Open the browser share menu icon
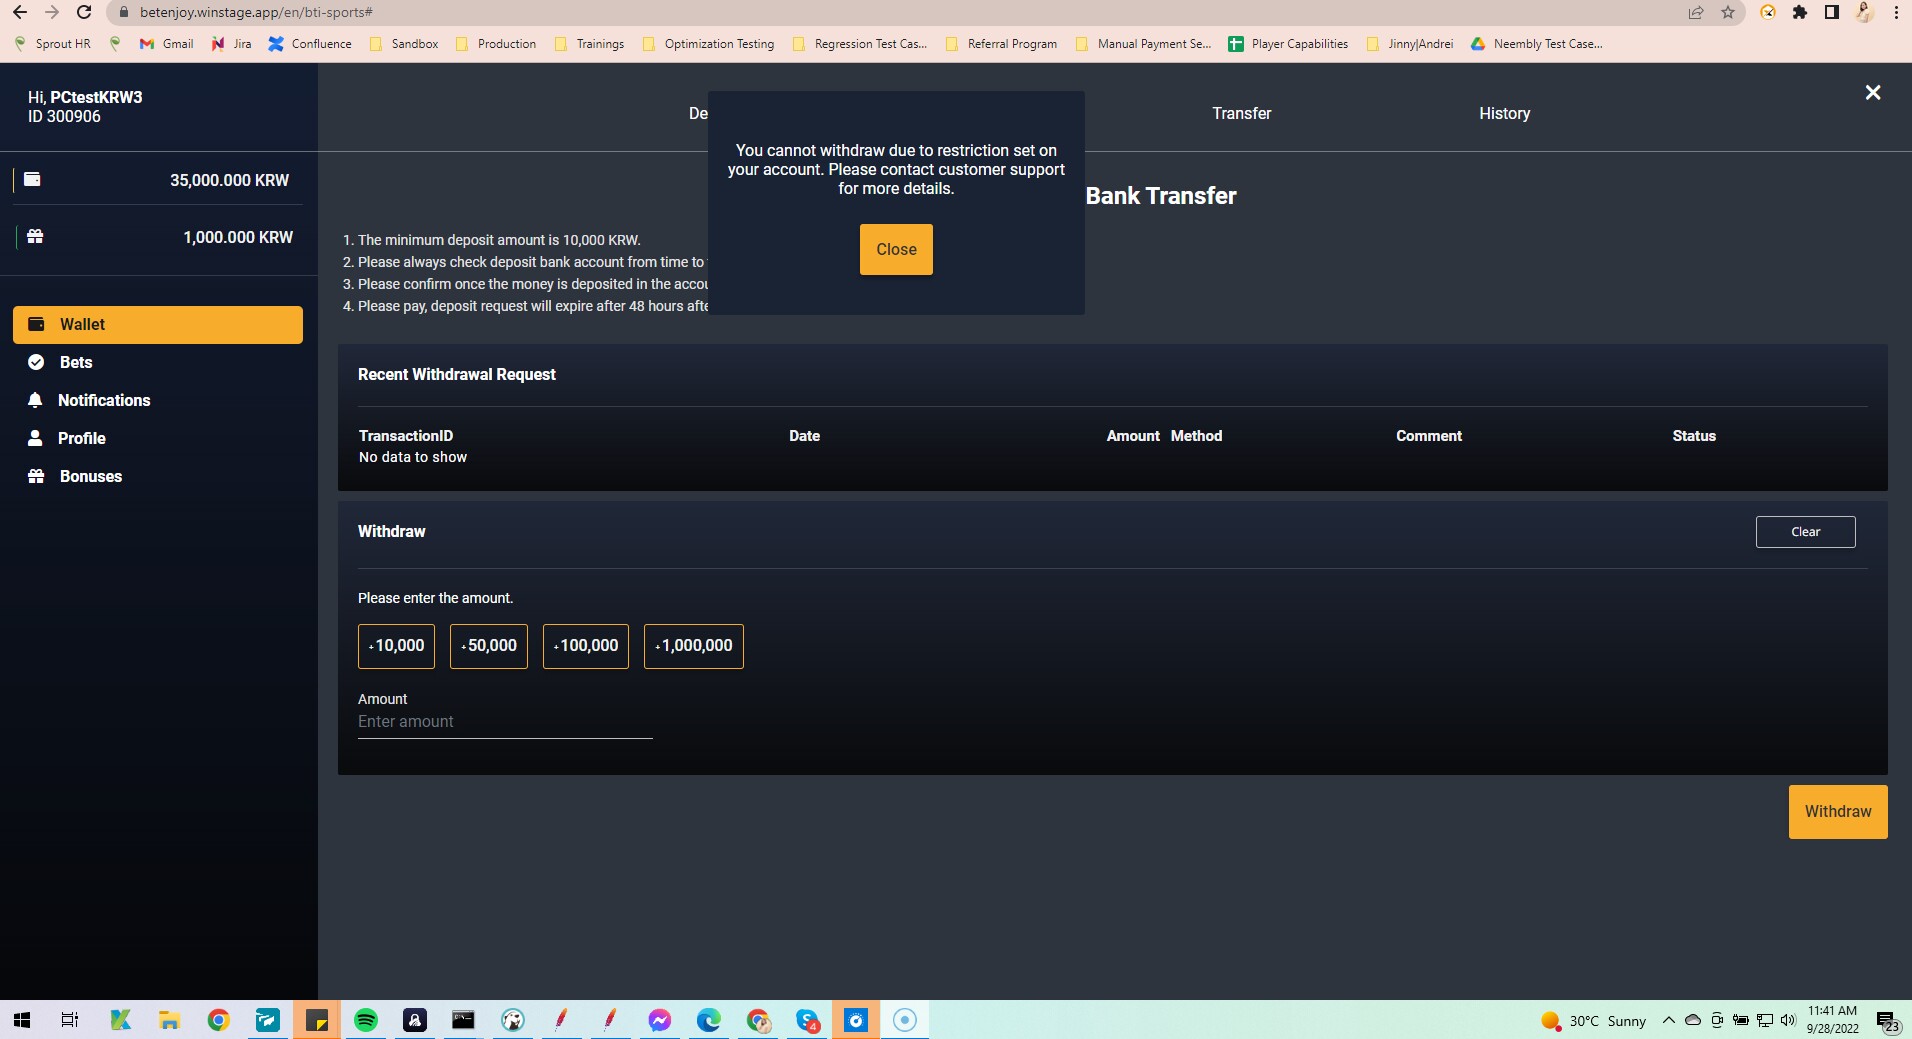 pyautogui.click(x=1695, y=12)
